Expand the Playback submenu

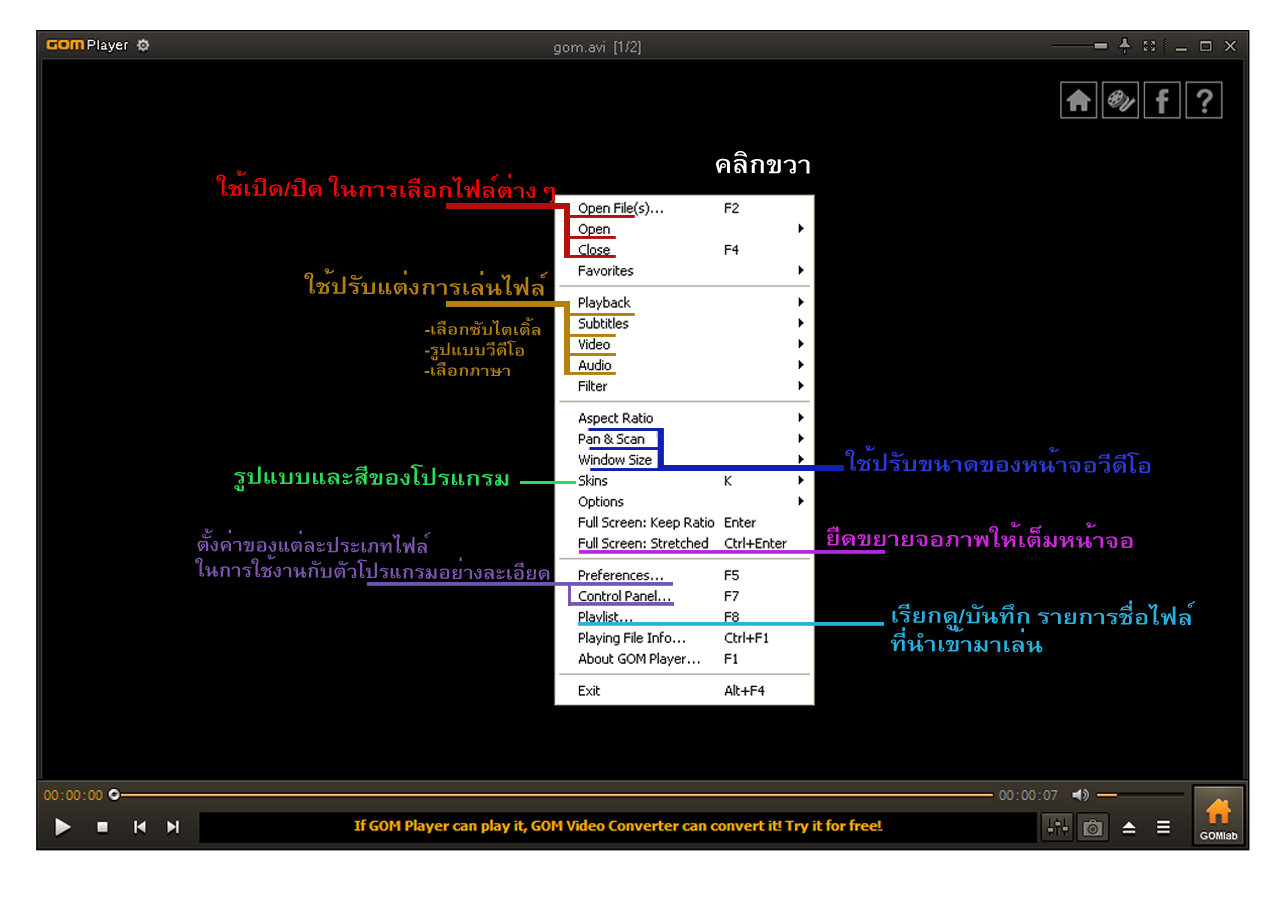pos(684,302)
